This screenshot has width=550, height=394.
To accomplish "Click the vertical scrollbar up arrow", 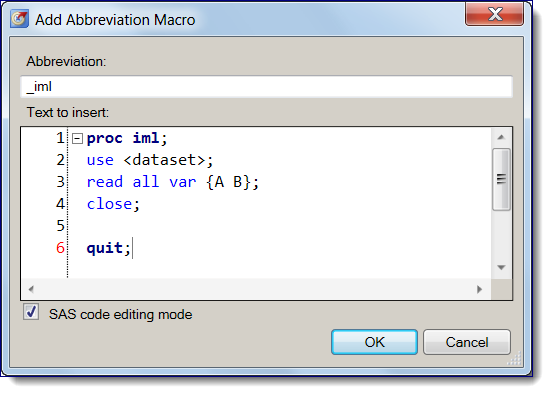I will (x=501, y=137).
